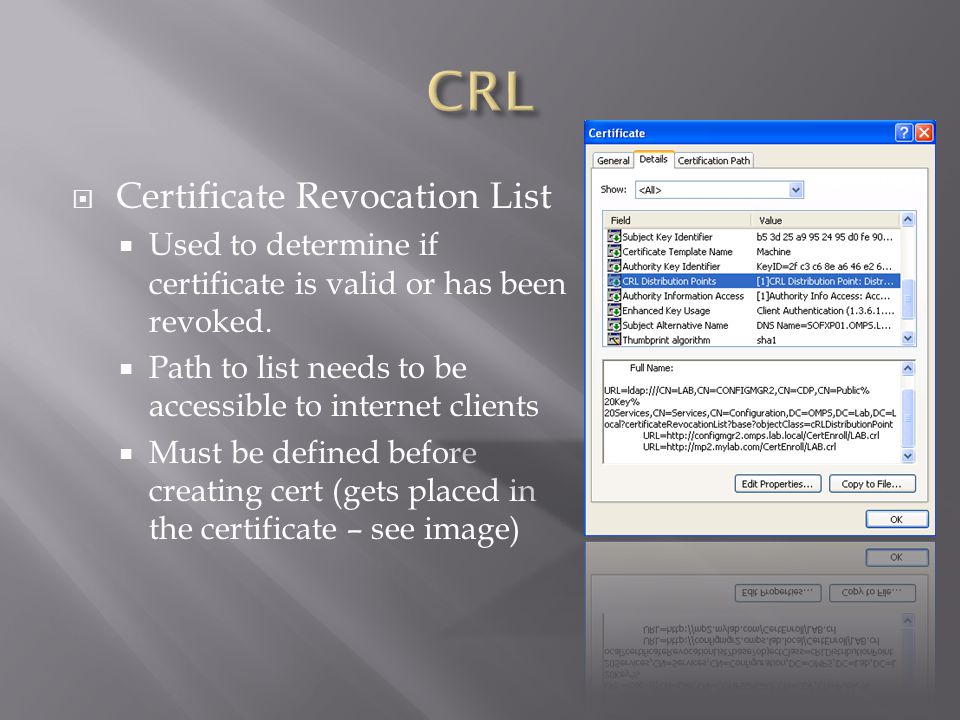Select the Authority Key Identifier row

pos(753,266)
